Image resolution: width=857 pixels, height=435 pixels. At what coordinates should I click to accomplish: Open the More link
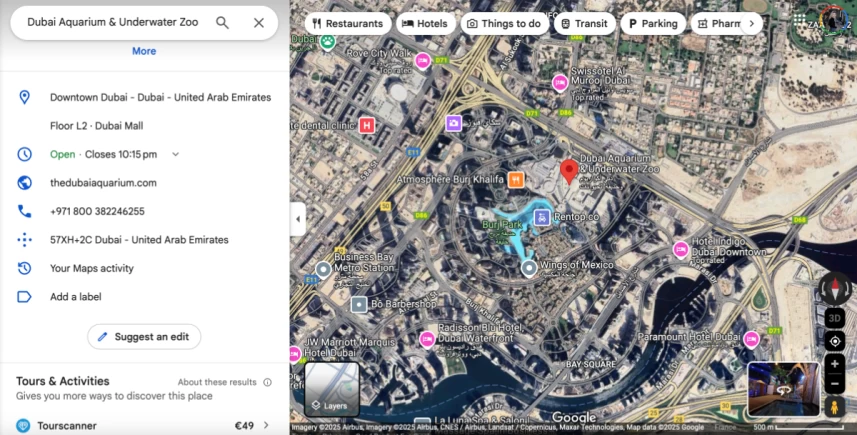[x=144, y=51]
